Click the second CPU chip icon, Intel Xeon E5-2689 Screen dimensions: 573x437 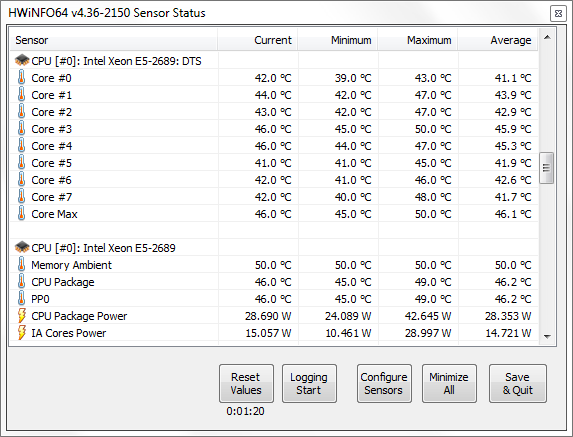(22, 247)
